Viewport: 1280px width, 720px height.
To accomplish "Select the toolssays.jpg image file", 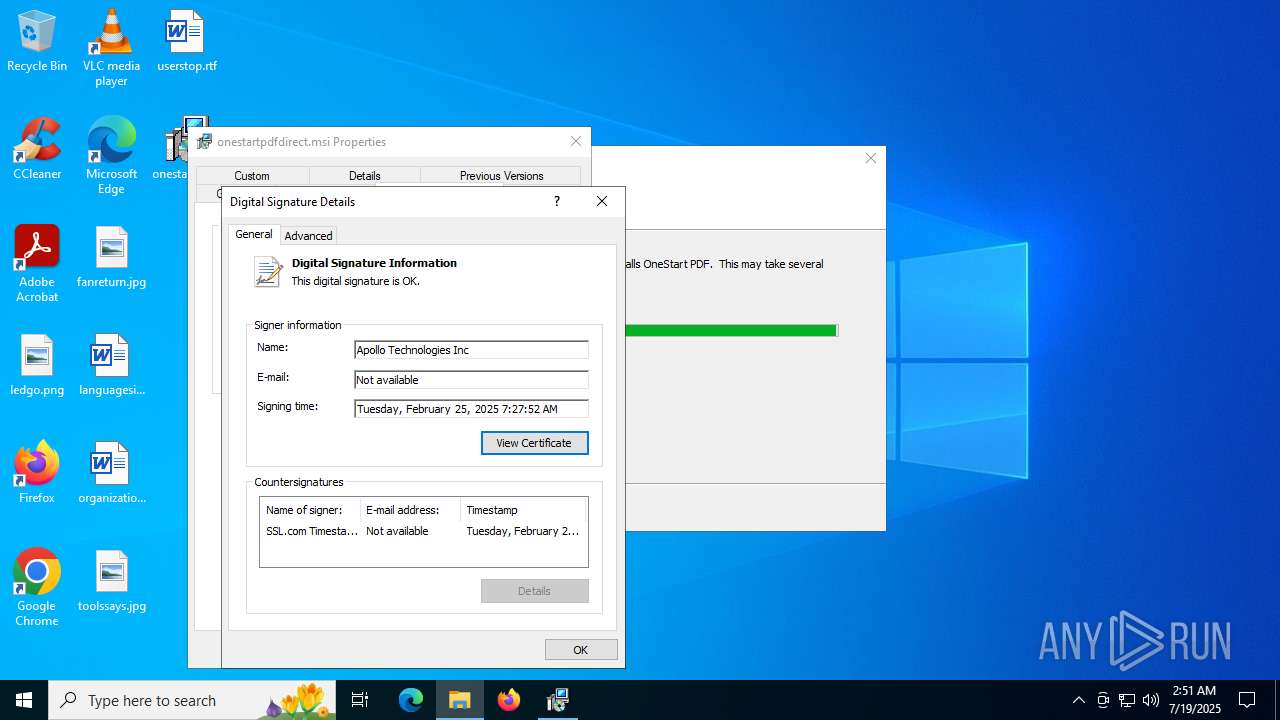I will tap(111, 582).
